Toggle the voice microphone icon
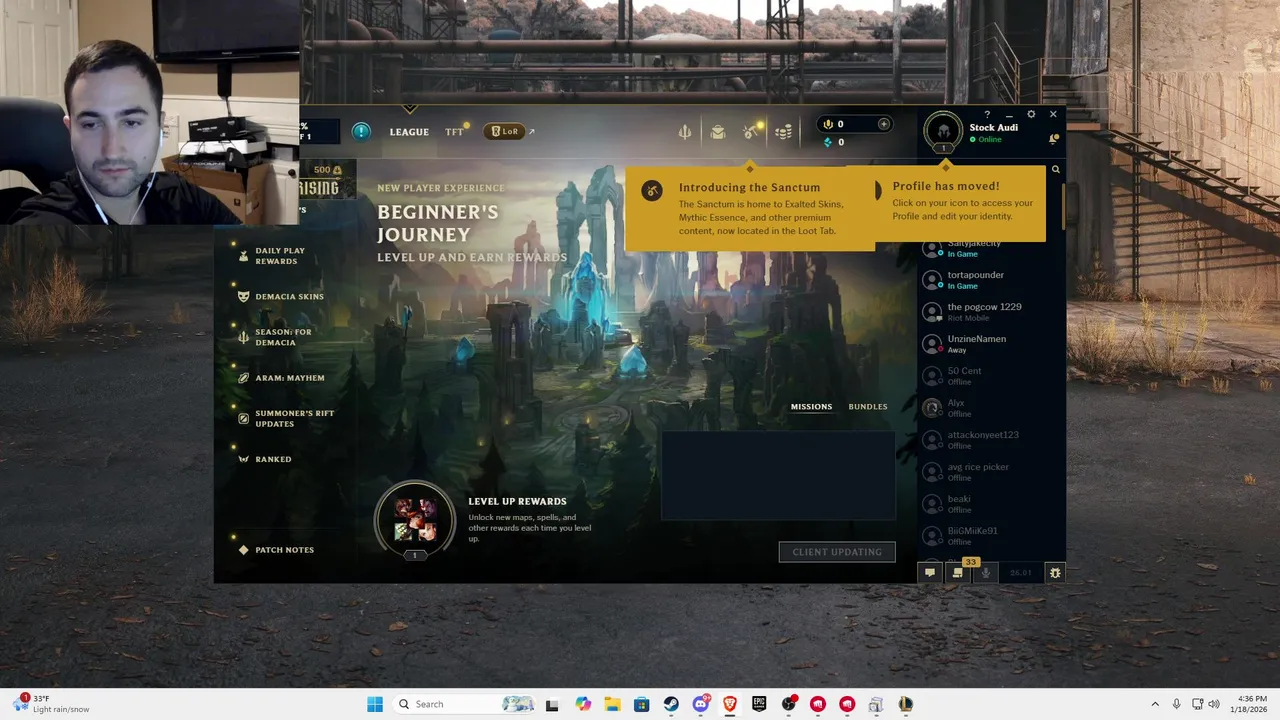This screenshot has height=720, width=1280. 985,573
